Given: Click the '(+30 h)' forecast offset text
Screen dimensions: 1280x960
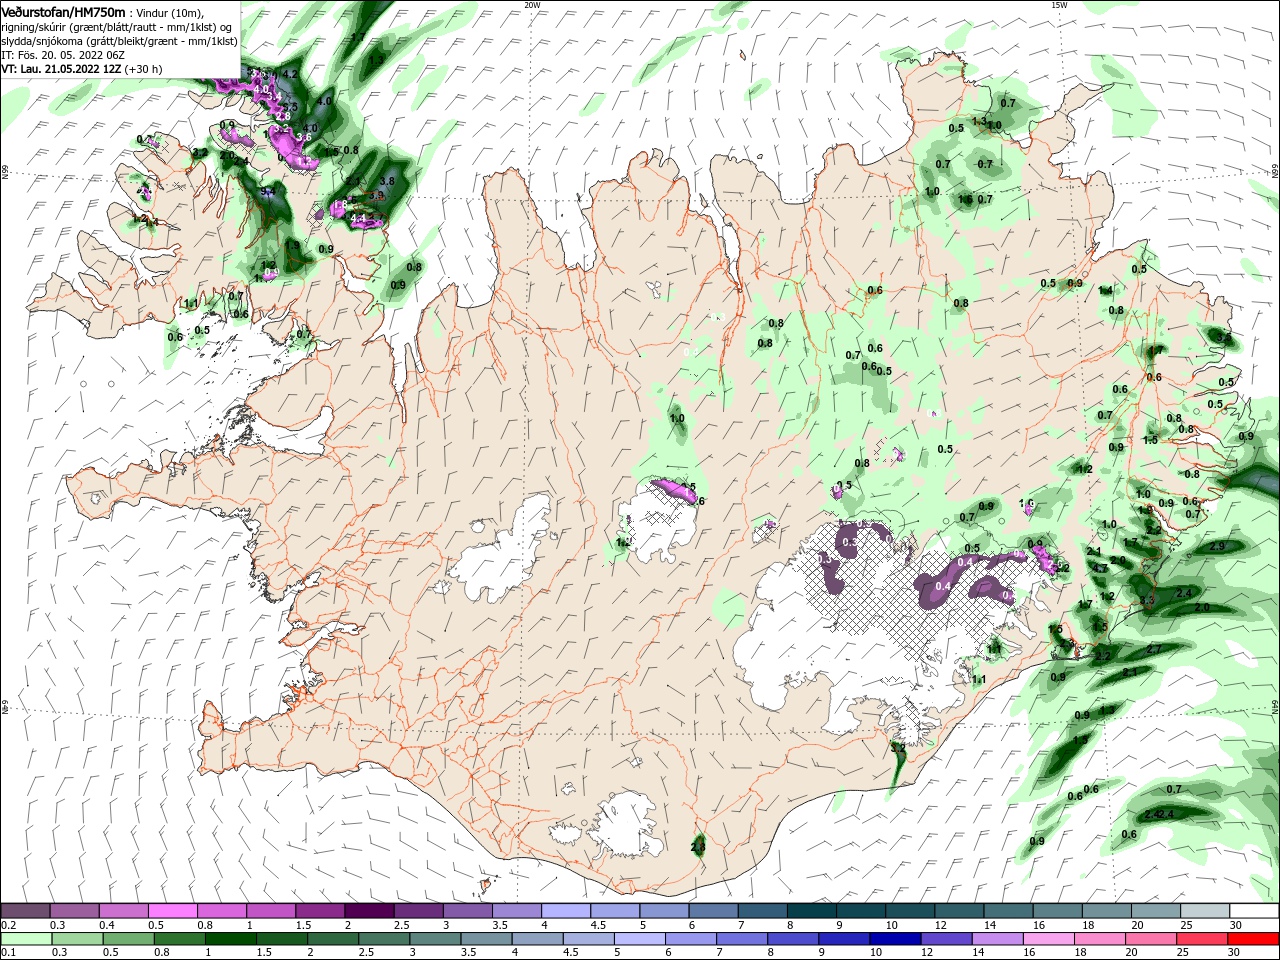Looking at the screenshot, I should click(144, 69).
